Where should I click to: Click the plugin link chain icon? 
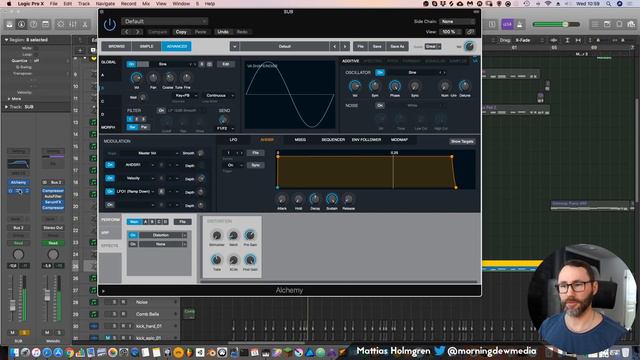click(x=470, y=32)
